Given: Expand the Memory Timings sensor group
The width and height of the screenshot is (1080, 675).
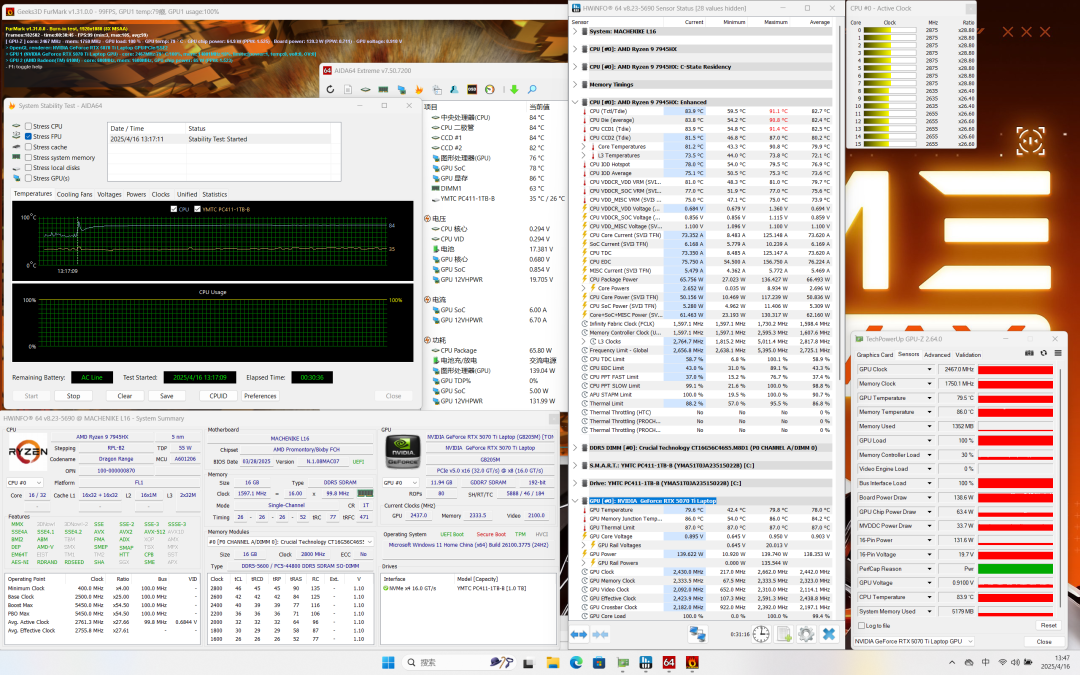Looking at the screenshot, I should pos(575,85).
